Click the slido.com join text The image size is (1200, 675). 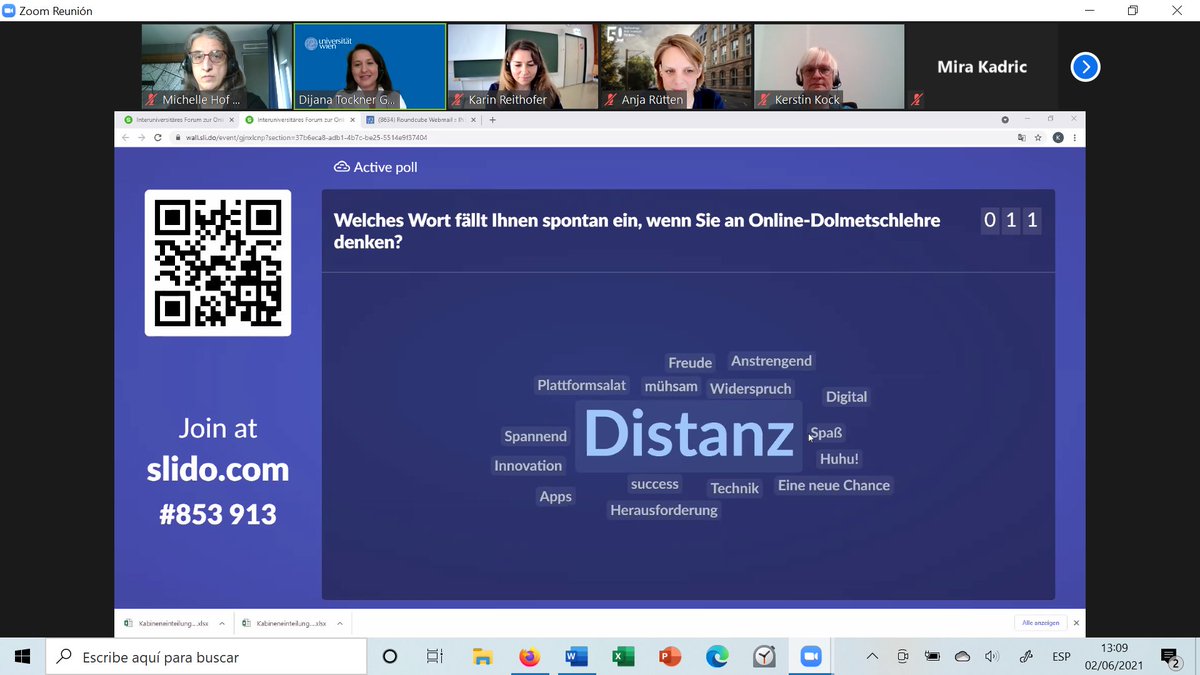pos(218,469)
